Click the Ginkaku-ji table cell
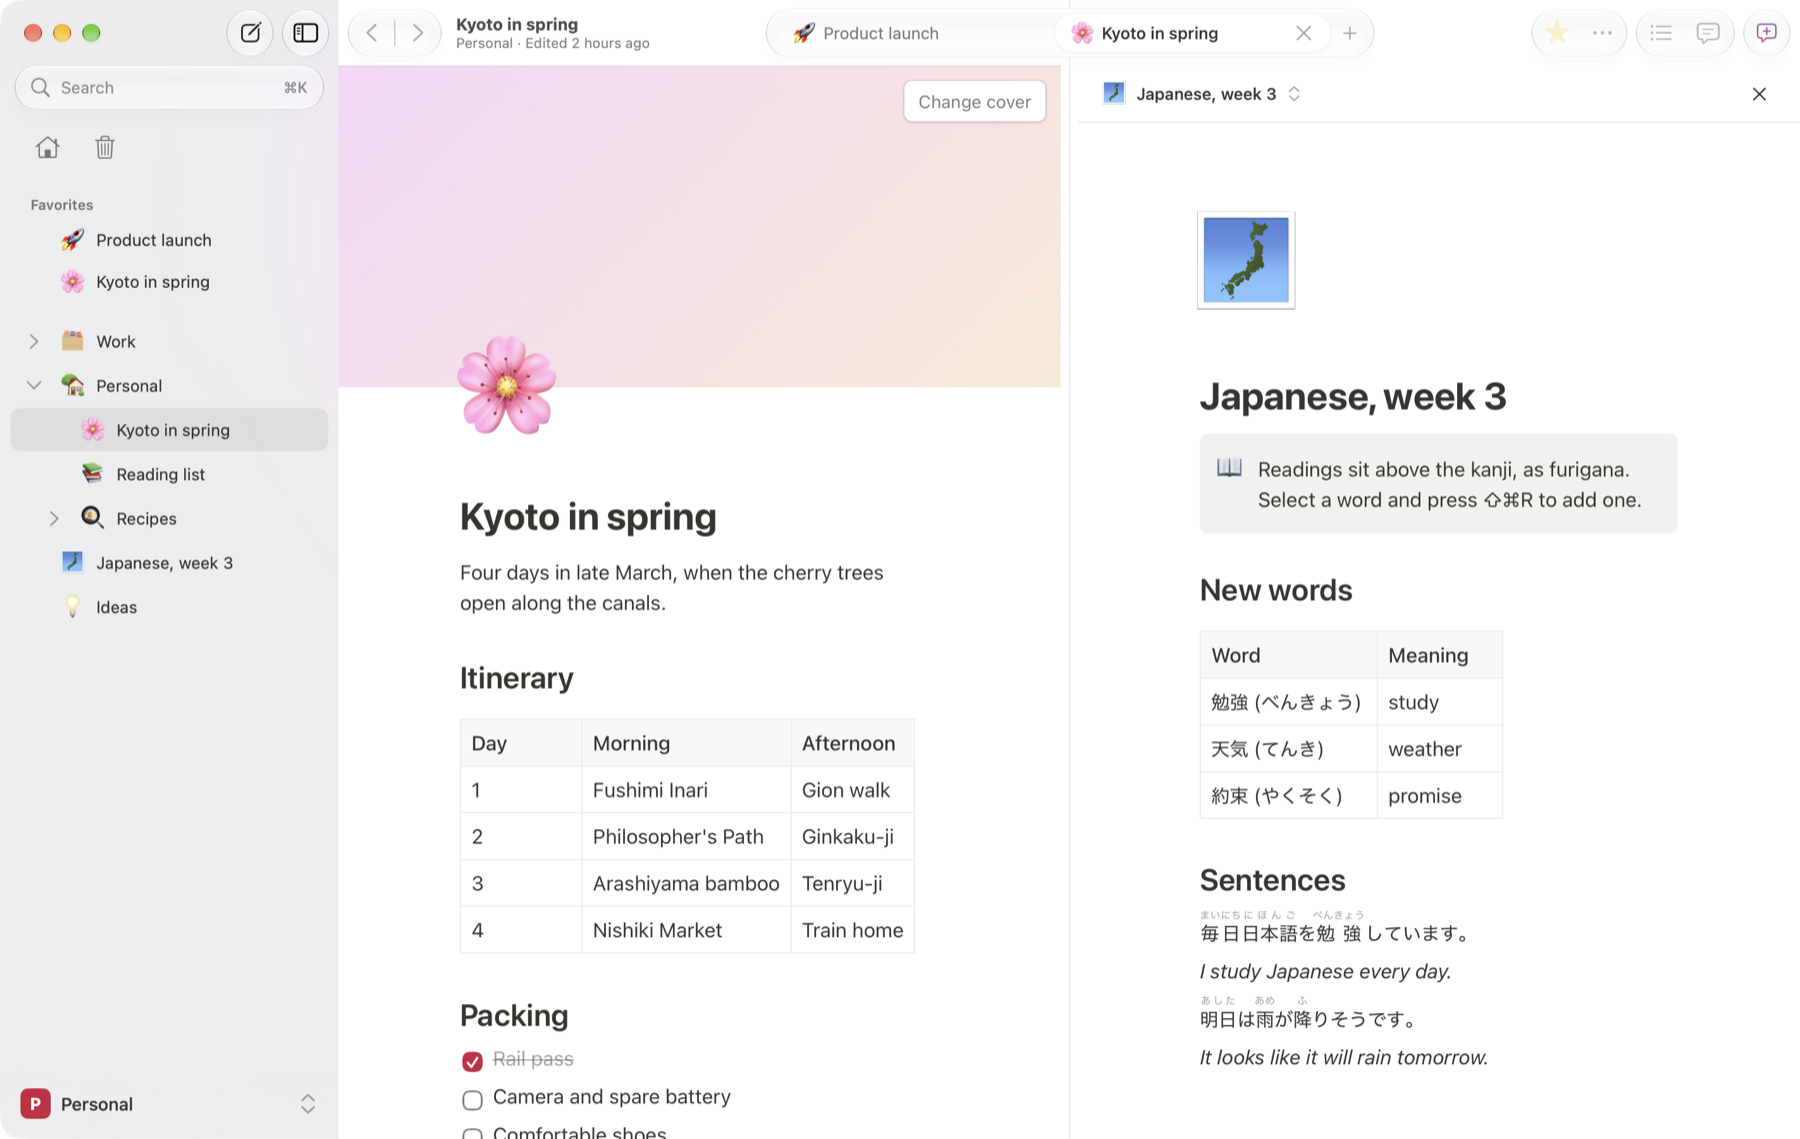Screen dimensions: 1800x1139 (852, 837)
